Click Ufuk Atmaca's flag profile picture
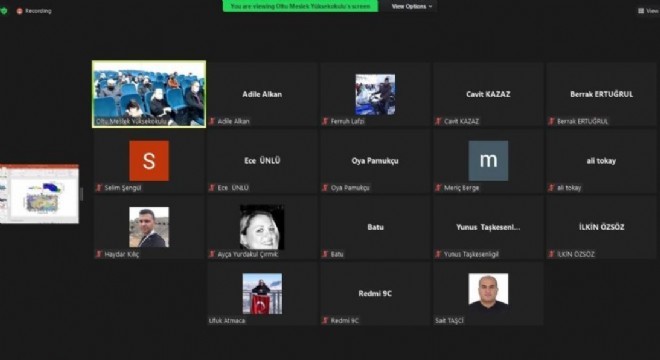The width and height of the screenshot is (660, 360). tap(262, 293)
